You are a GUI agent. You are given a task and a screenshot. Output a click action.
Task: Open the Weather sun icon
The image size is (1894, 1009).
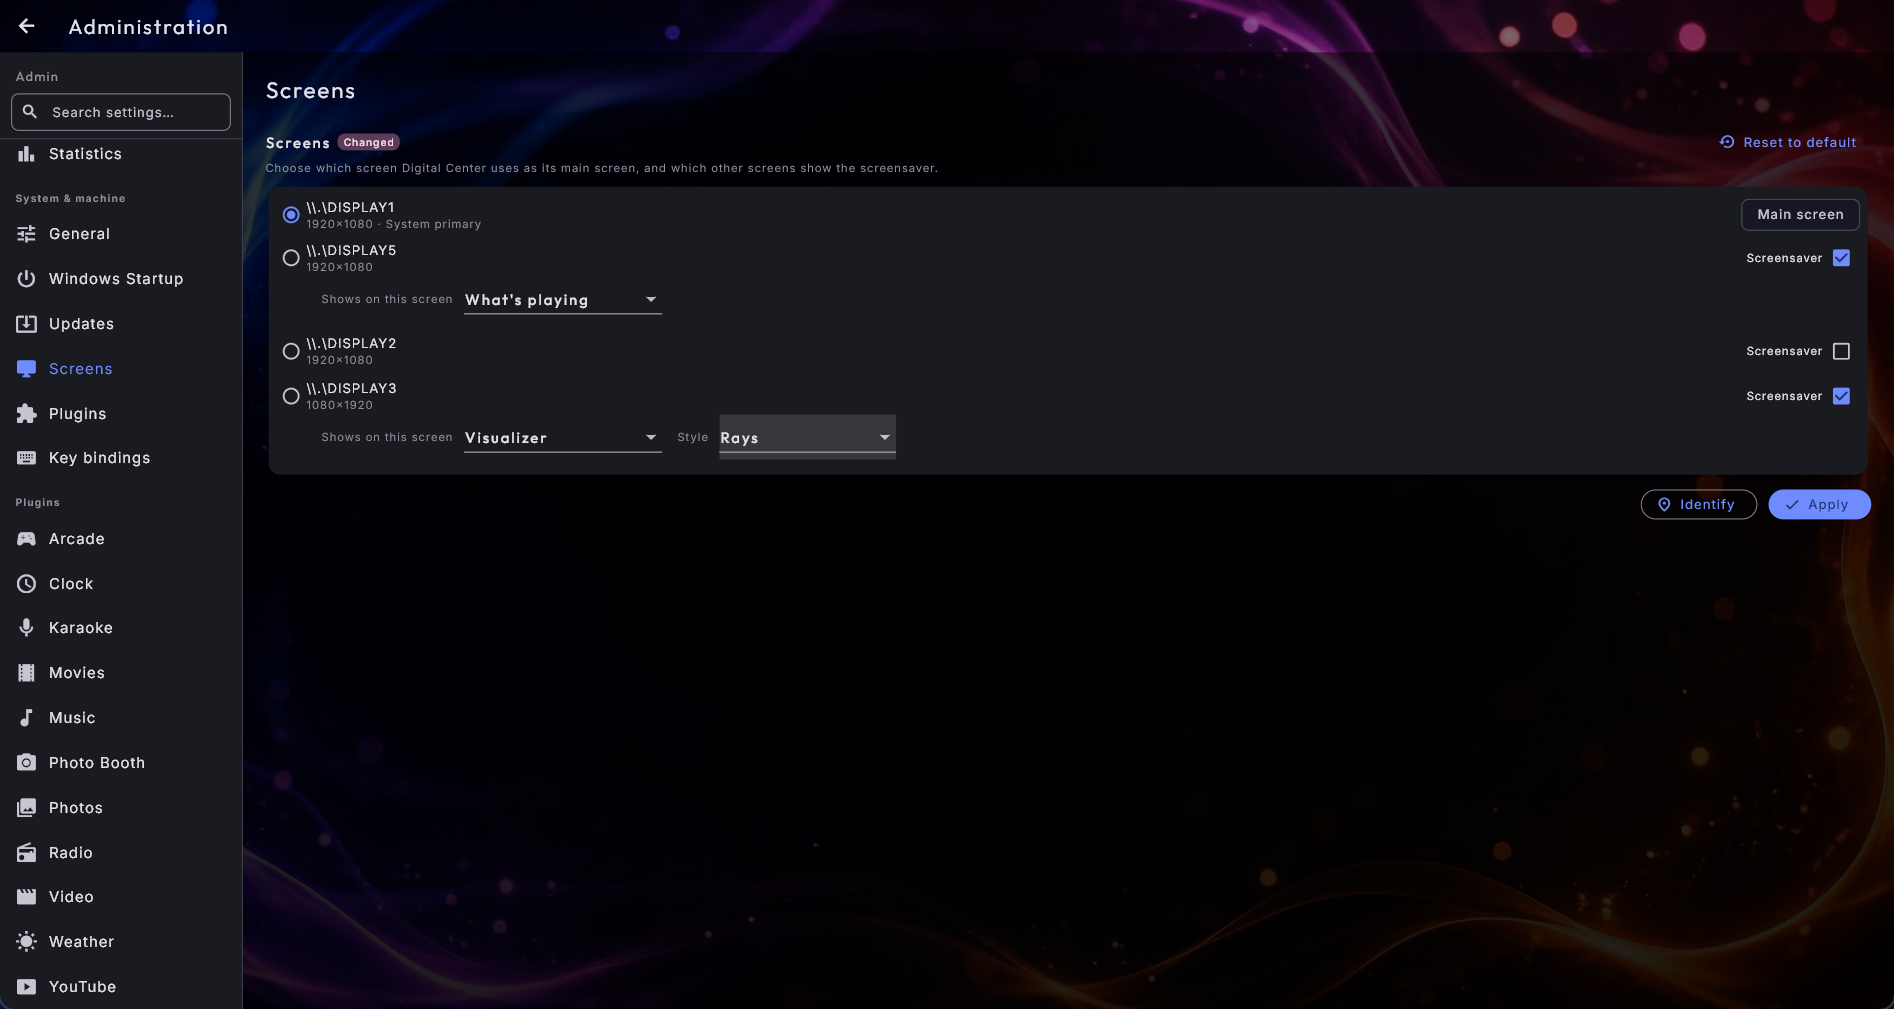click(27, 942)
